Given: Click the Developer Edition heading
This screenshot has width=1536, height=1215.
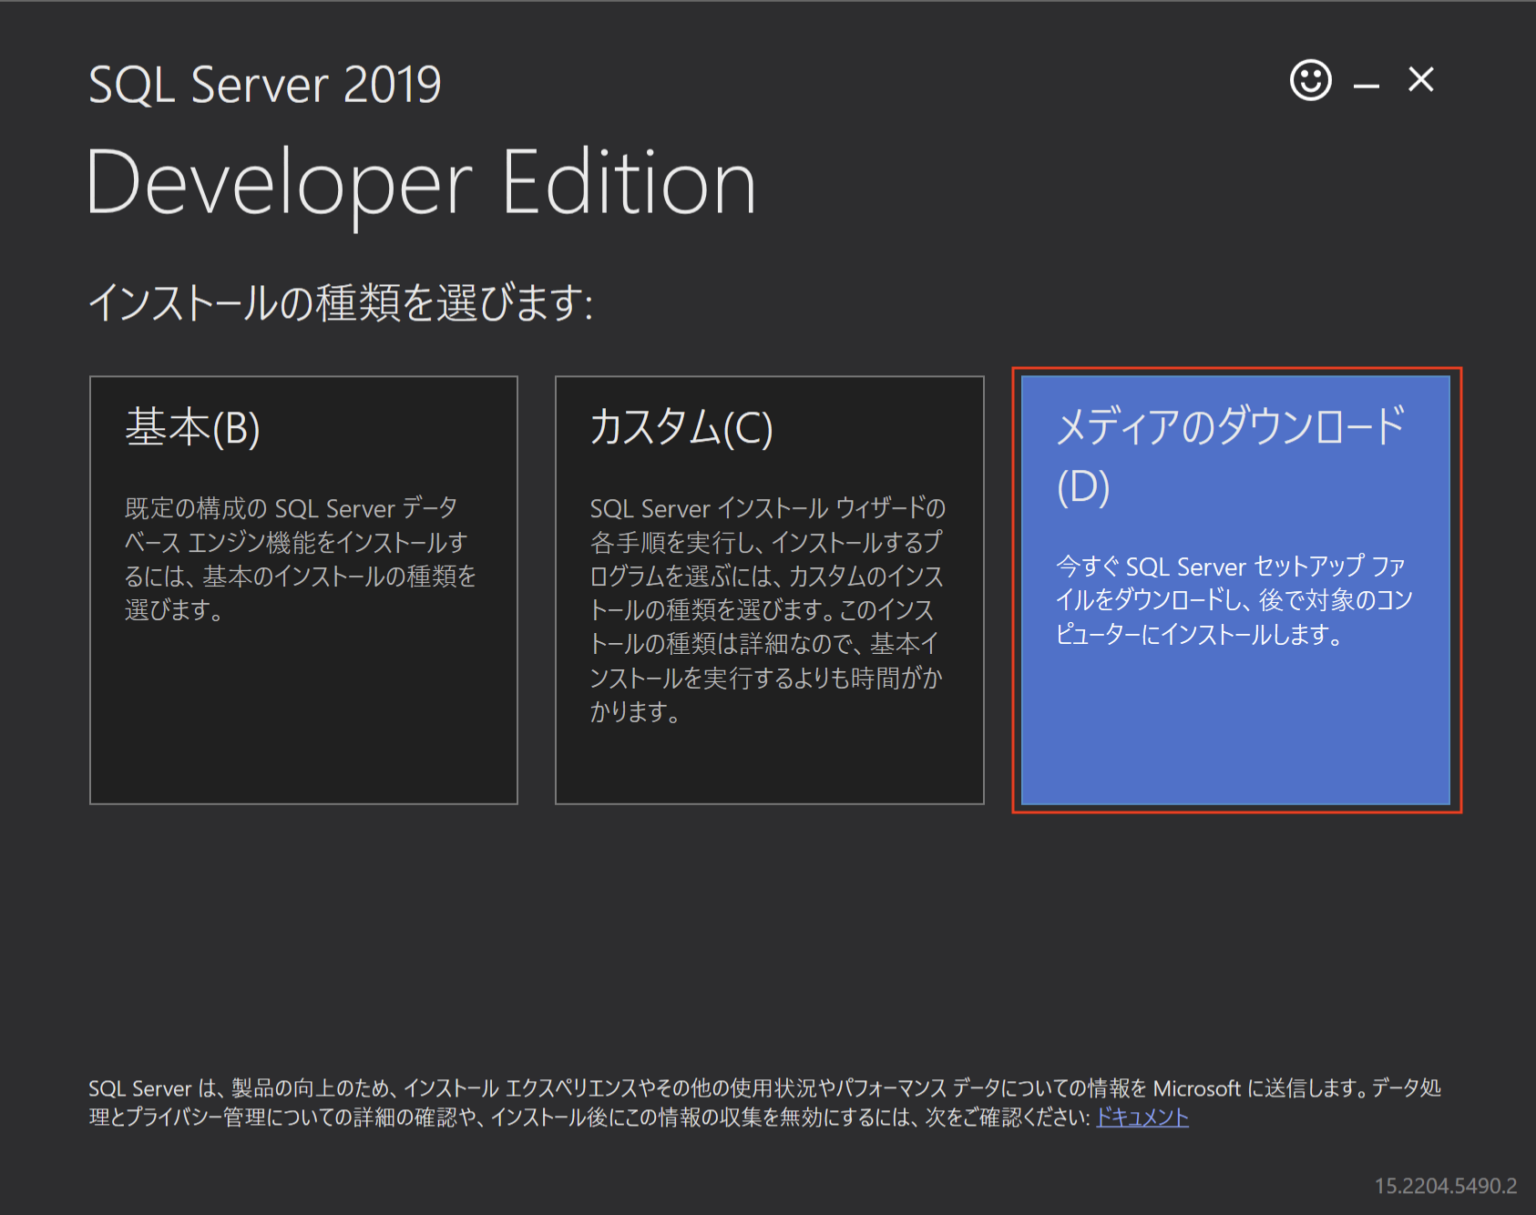Looking at the screenshot, I should point(422,182).
